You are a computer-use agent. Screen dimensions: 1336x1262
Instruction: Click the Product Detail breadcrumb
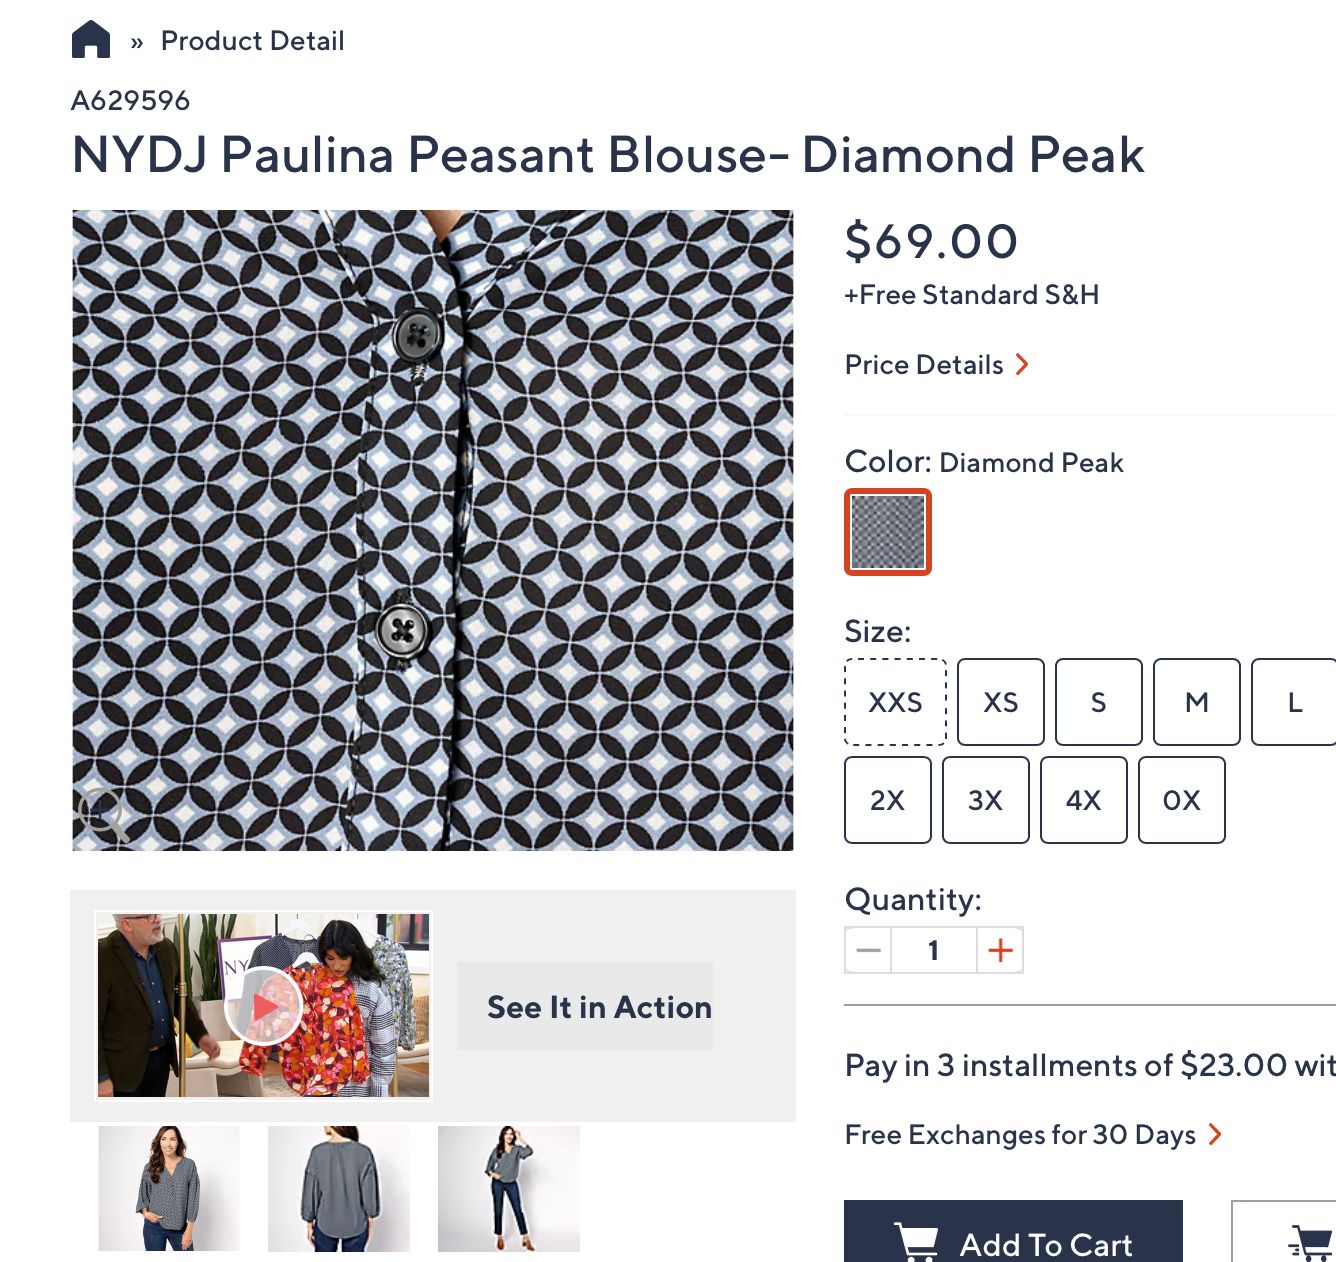point(252,41)
